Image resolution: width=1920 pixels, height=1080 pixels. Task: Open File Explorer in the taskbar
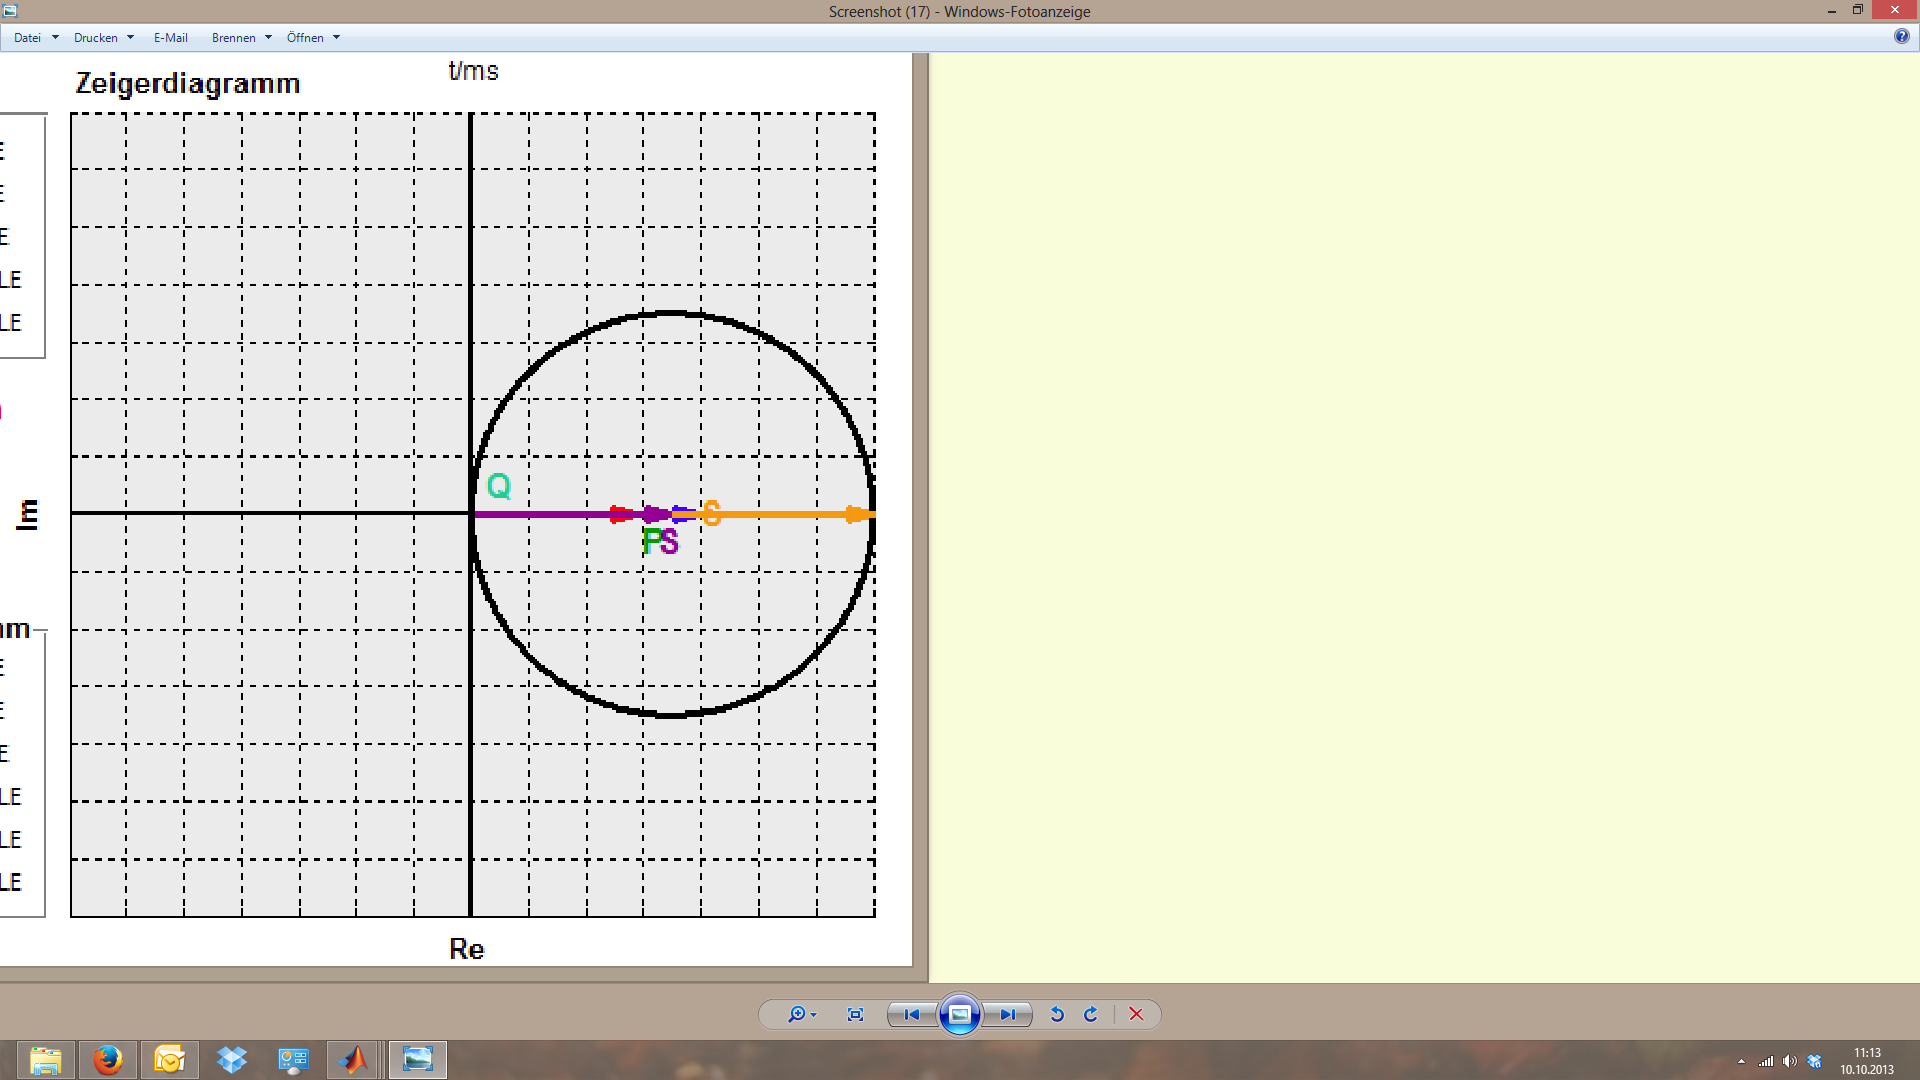(46, 1059)
